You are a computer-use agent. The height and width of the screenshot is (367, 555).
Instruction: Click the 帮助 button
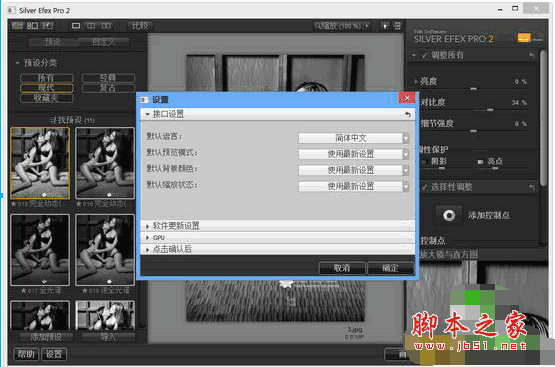[26, 354]
